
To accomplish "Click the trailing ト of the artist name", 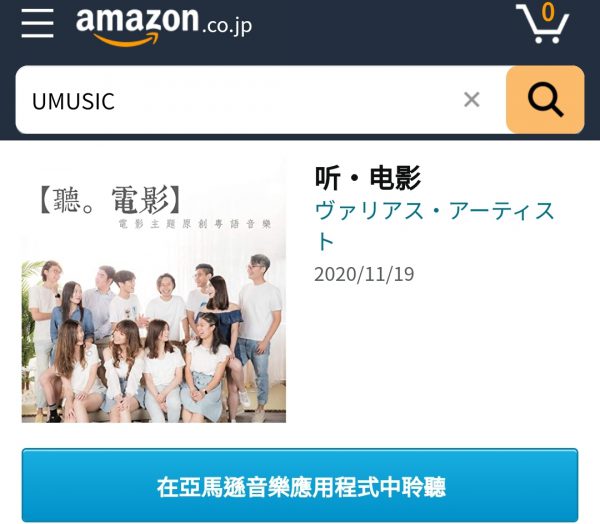I will tap(325, 242).
